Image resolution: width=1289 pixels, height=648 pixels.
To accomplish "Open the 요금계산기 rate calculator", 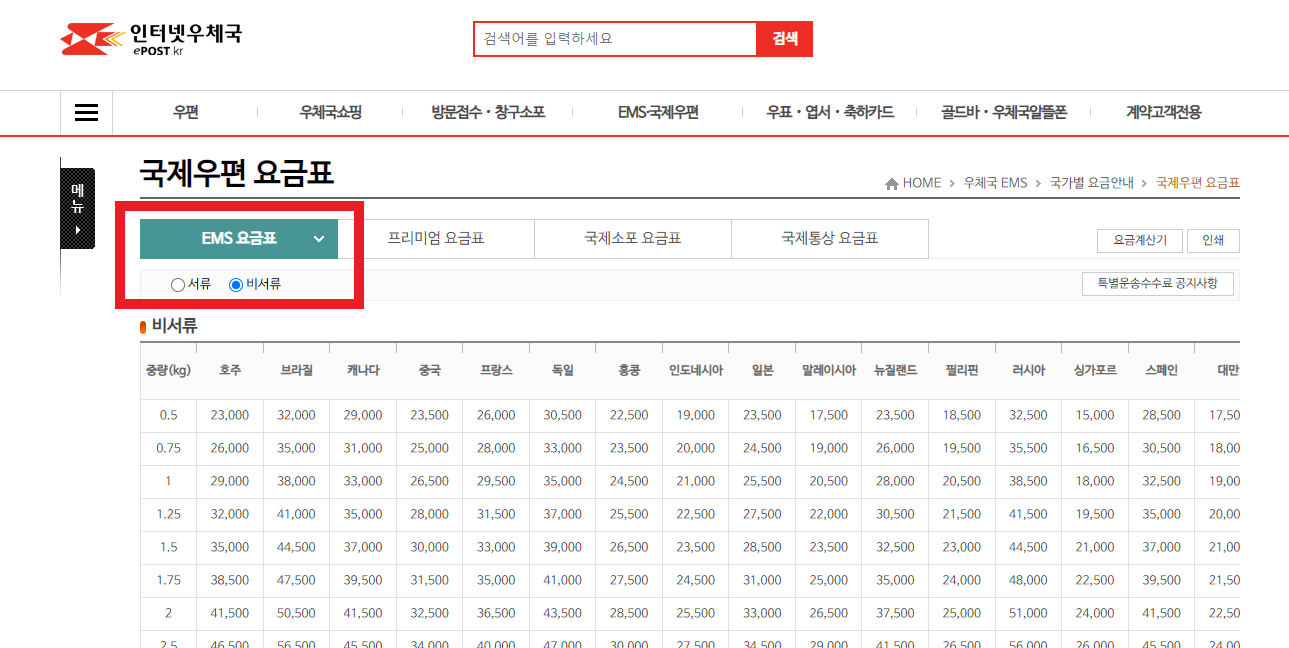I will (1139, 240).
